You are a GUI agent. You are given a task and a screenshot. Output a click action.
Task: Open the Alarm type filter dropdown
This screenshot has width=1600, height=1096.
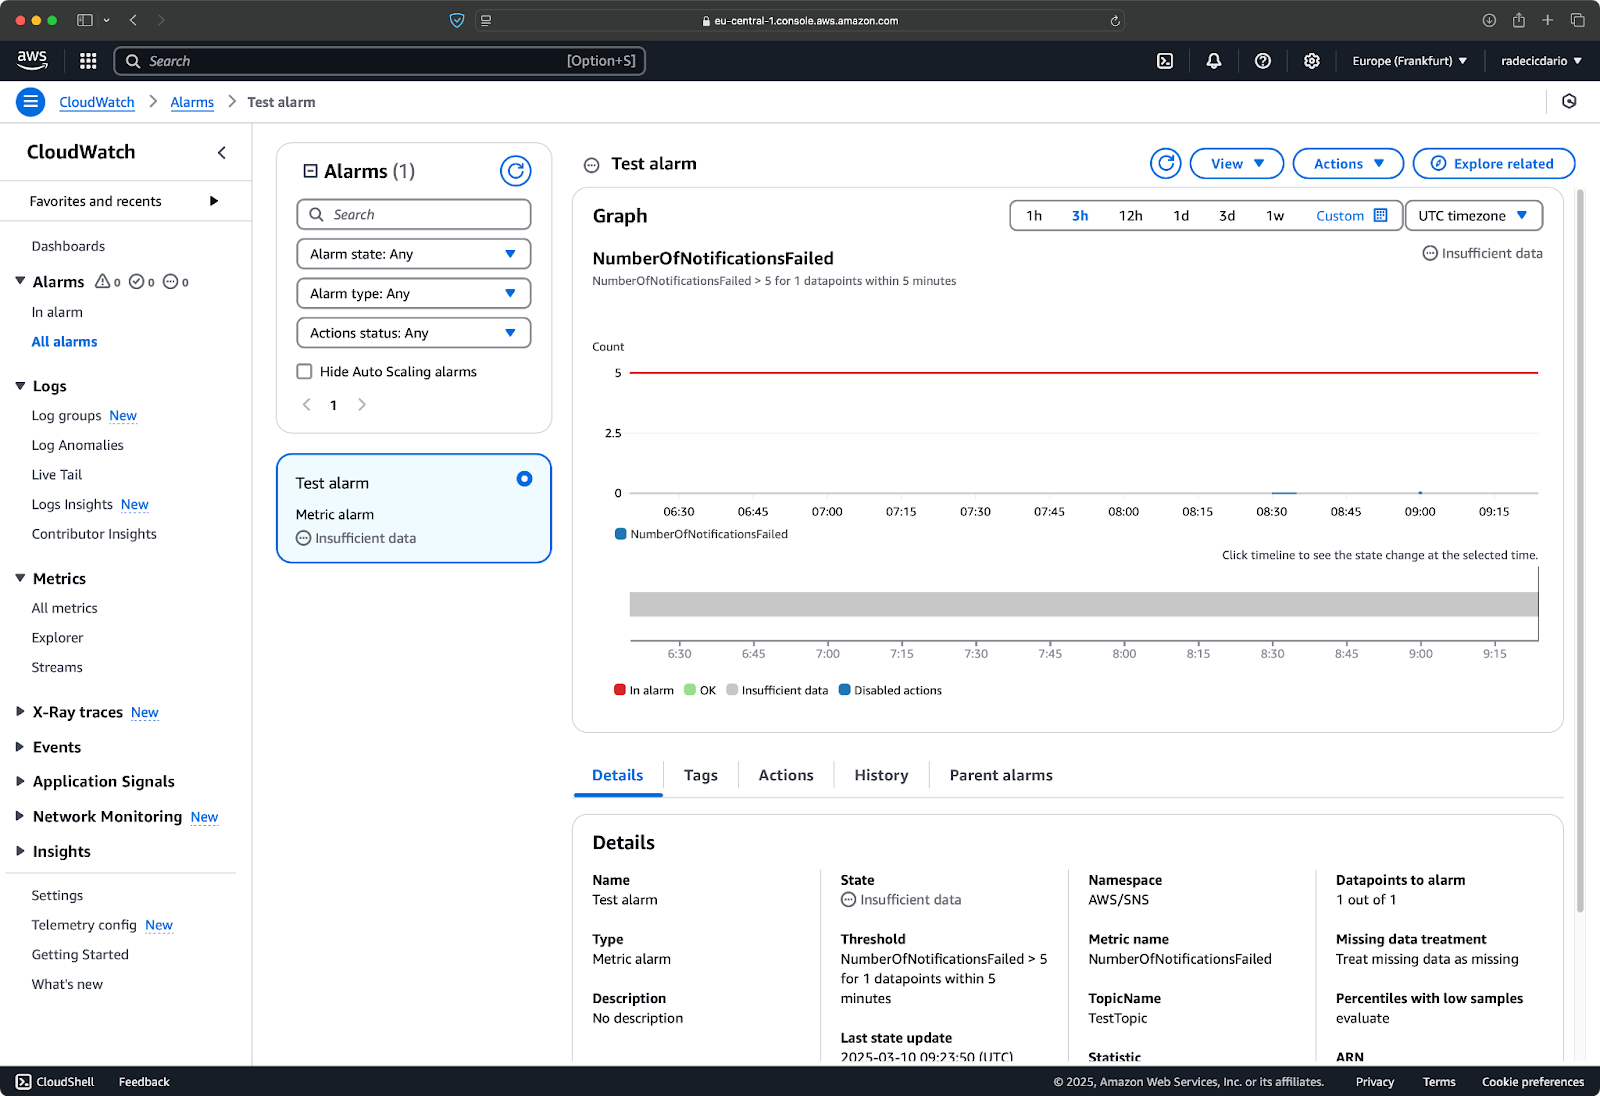pos(414,293)
